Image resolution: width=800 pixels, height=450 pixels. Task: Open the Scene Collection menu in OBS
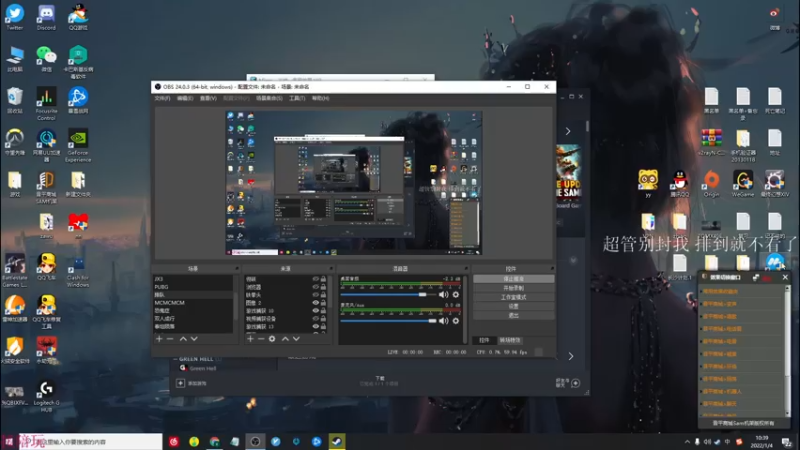coord(269,98)
